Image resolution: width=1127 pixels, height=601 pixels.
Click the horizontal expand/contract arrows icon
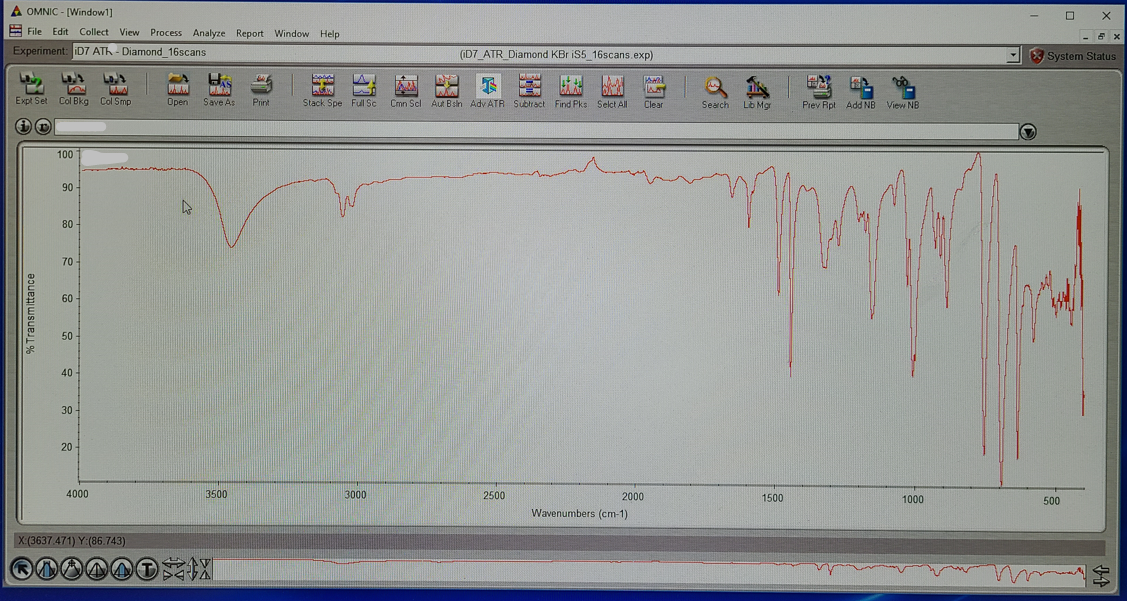click(173, 570)
